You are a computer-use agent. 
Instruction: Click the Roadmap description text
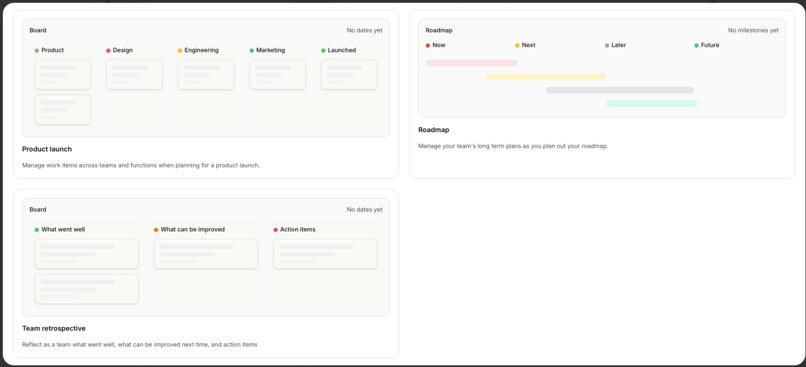click(x=513, y=146)
